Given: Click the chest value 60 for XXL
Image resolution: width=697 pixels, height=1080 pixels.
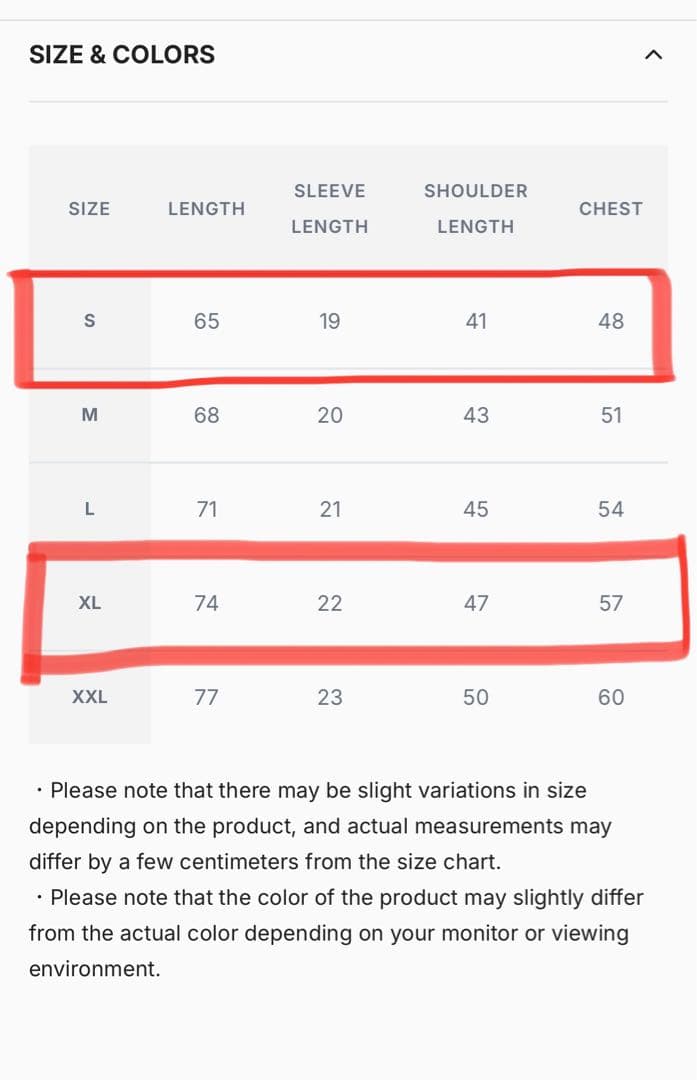Looking at the screenshot, I should pyautogui.click(x=611, y=697).
